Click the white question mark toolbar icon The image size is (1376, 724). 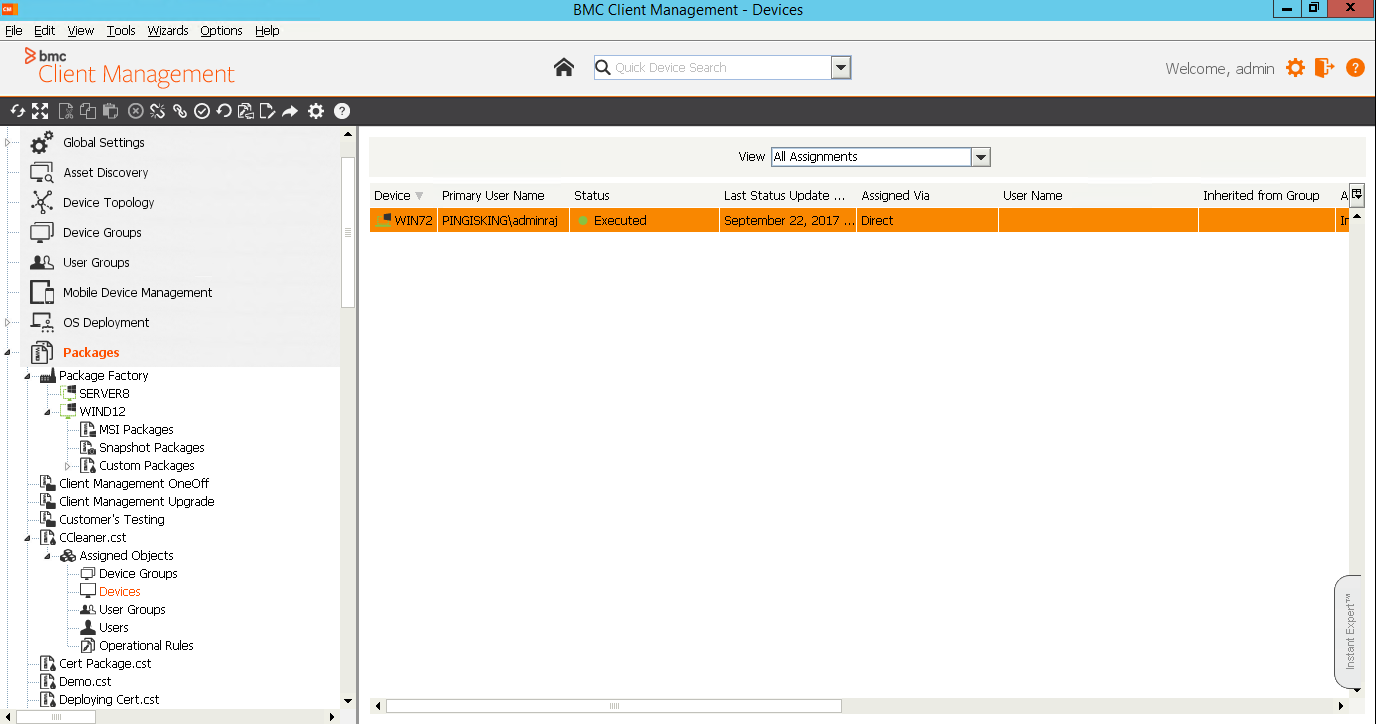[x=342, y=111]
